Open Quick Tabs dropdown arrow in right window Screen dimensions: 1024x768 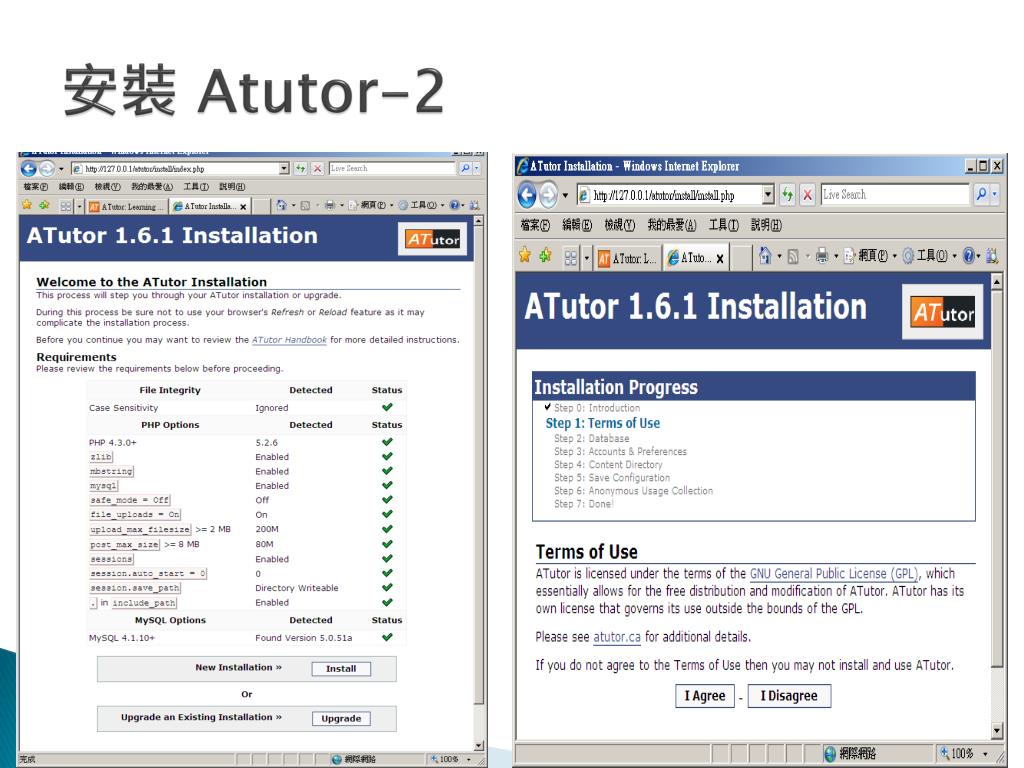586,258
